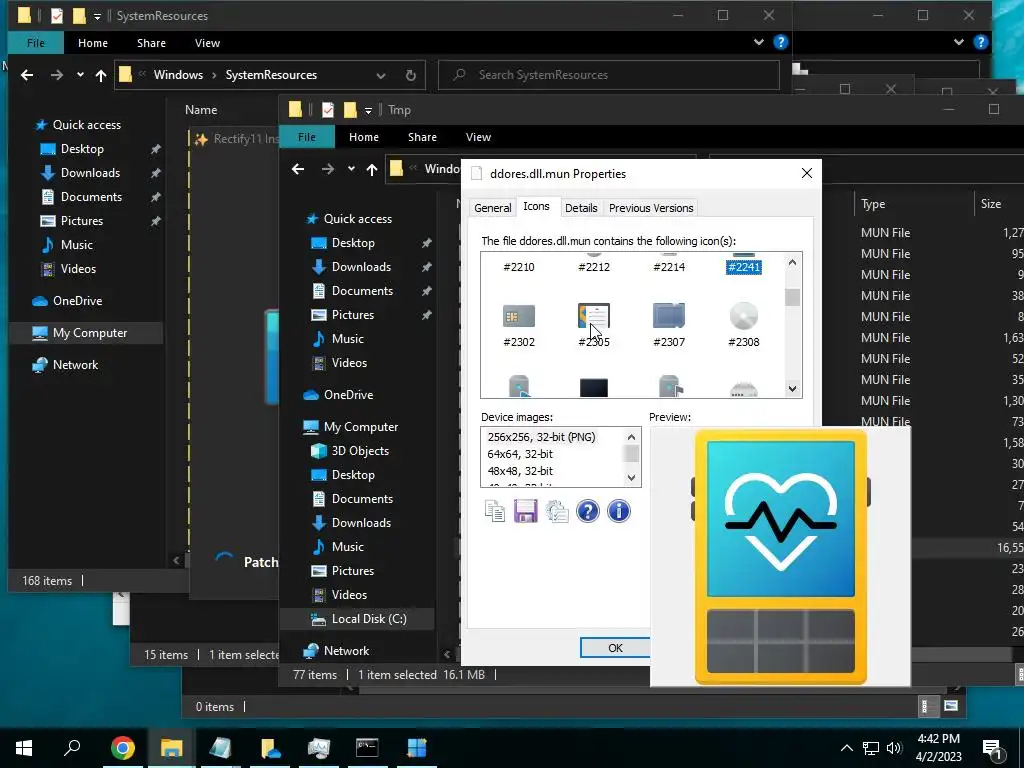Sort by Name column in SystemResources
This screenshot has height=768, width=1024.
coord(201,110)
